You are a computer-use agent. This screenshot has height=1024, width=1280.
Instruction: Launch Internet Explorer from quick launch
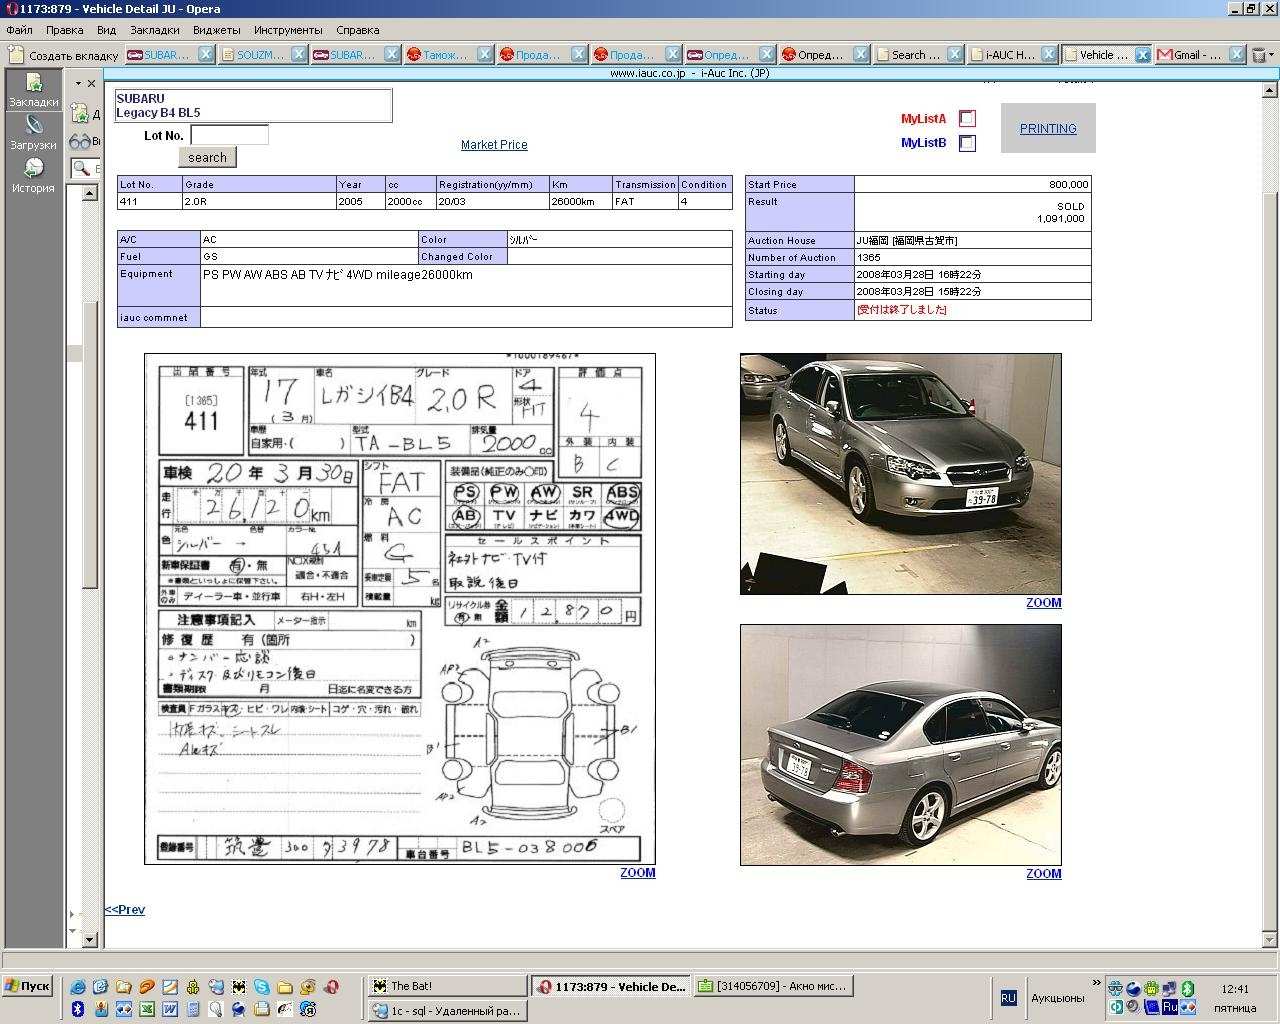point(77,987)
